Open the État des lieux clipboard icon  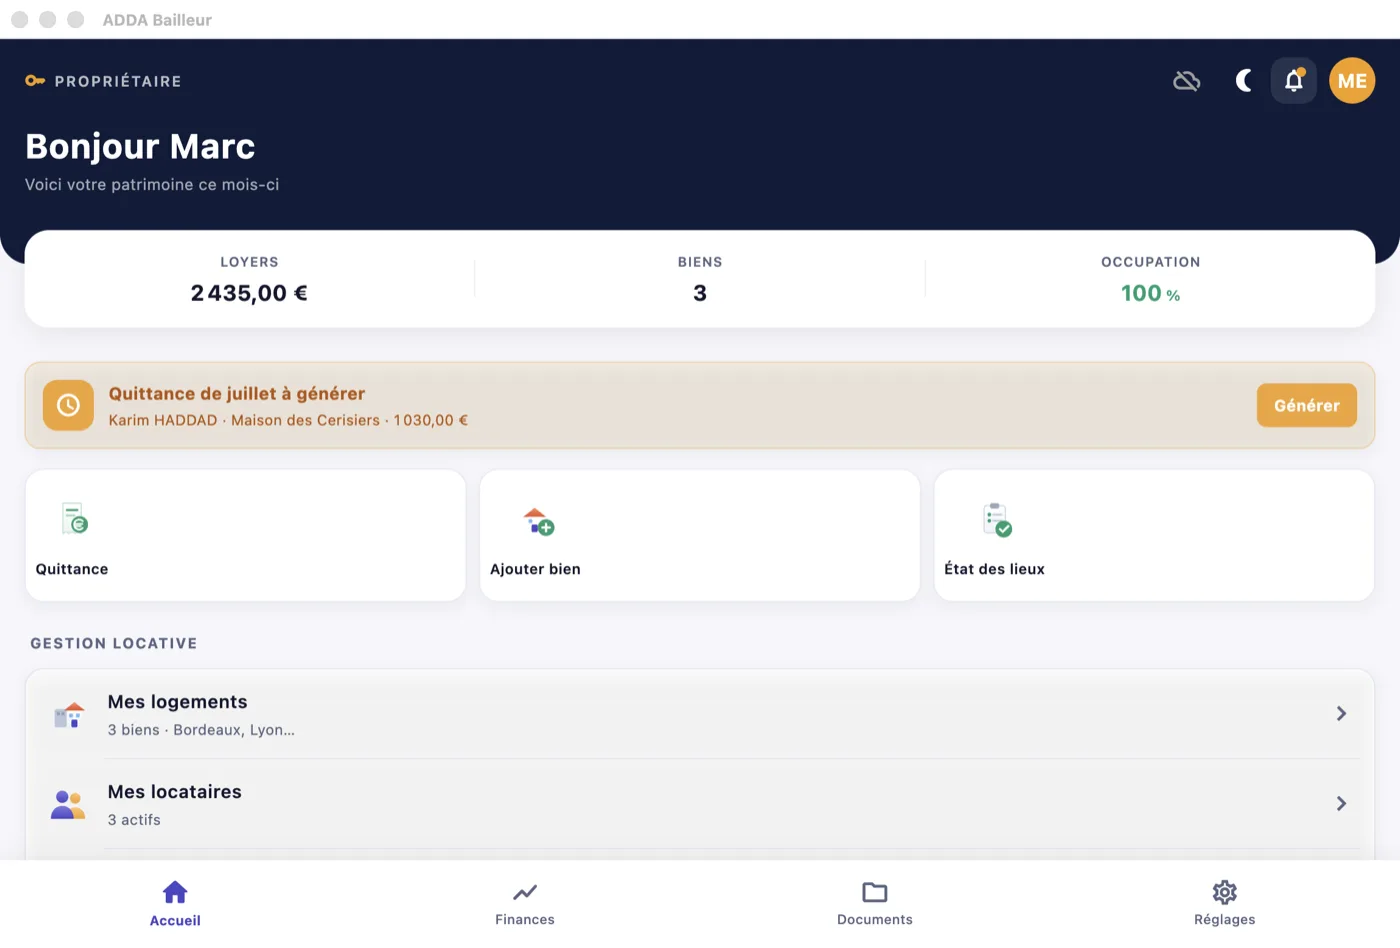point(997,520)
